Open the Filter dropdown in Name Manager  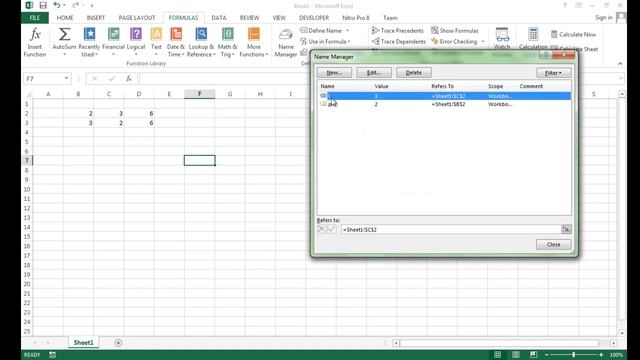click(553, 73)
